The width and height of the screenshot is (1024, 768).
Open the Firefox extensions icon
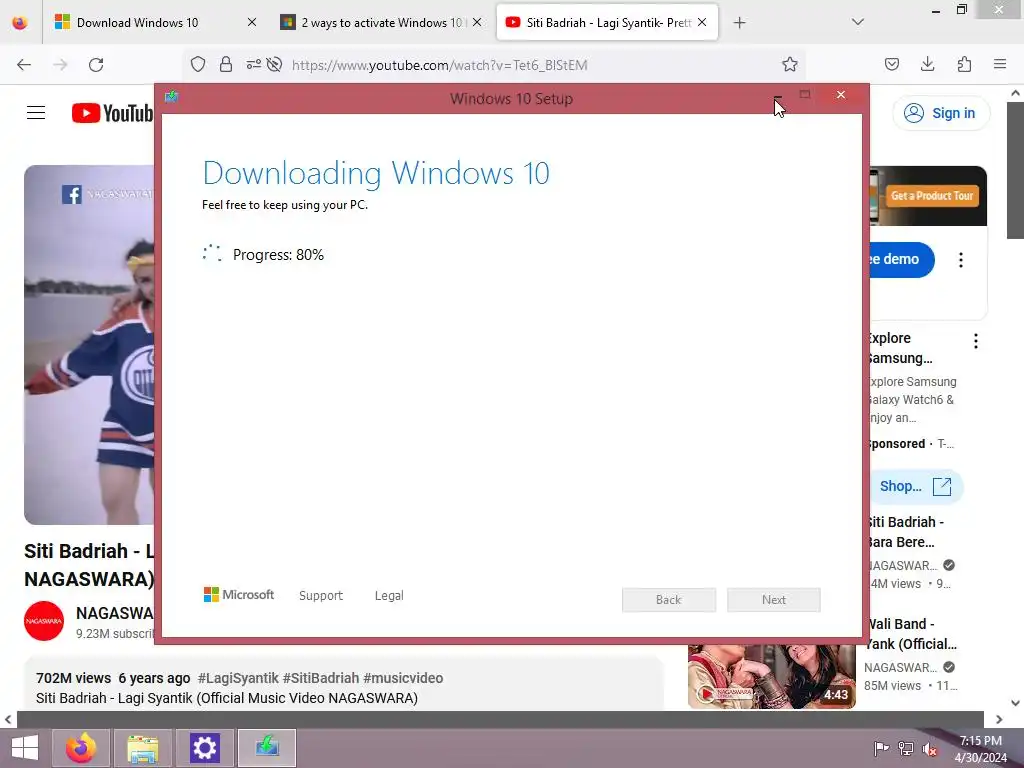tap(964, 64)
